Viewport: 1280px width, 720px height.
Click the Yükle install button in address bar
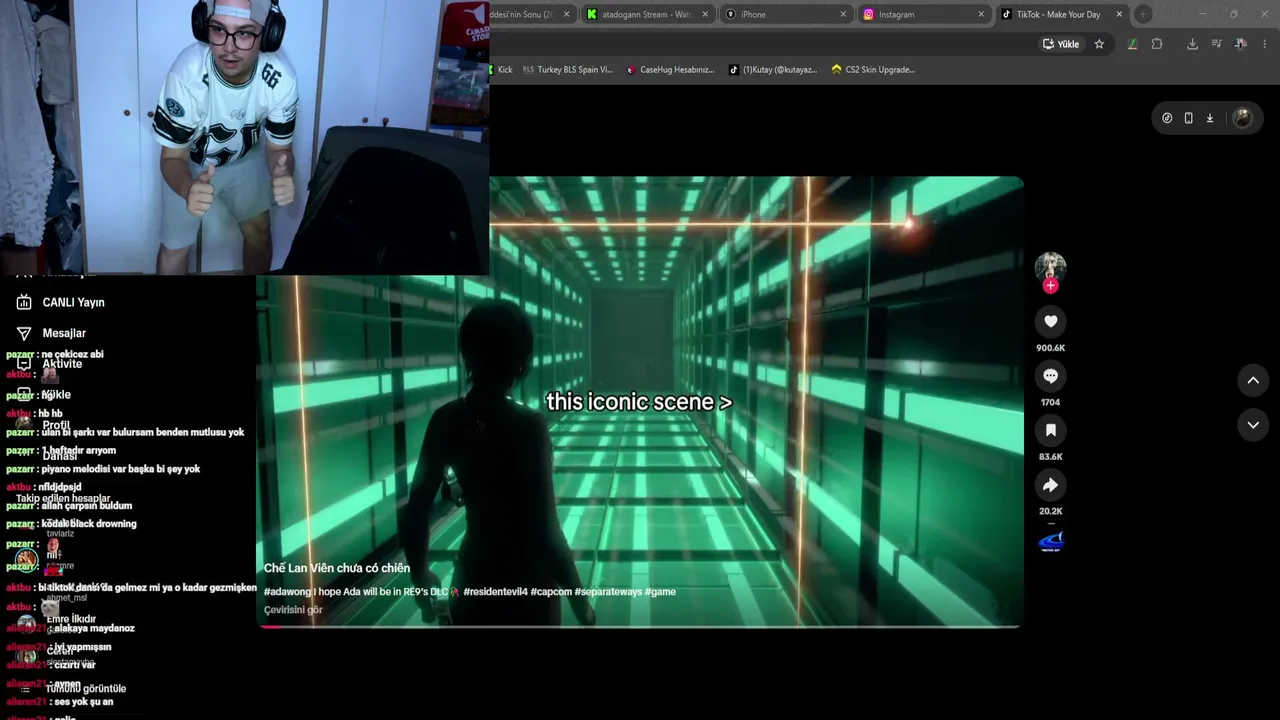coord(1061,44)
